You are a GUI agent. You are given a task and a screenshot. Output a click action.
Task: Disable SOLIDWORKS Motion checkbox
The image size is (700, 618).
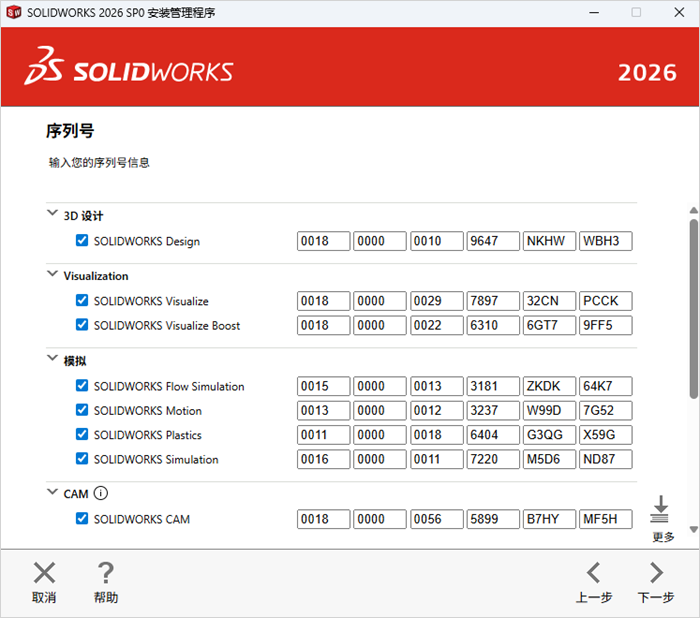click(x=82, y=410)
